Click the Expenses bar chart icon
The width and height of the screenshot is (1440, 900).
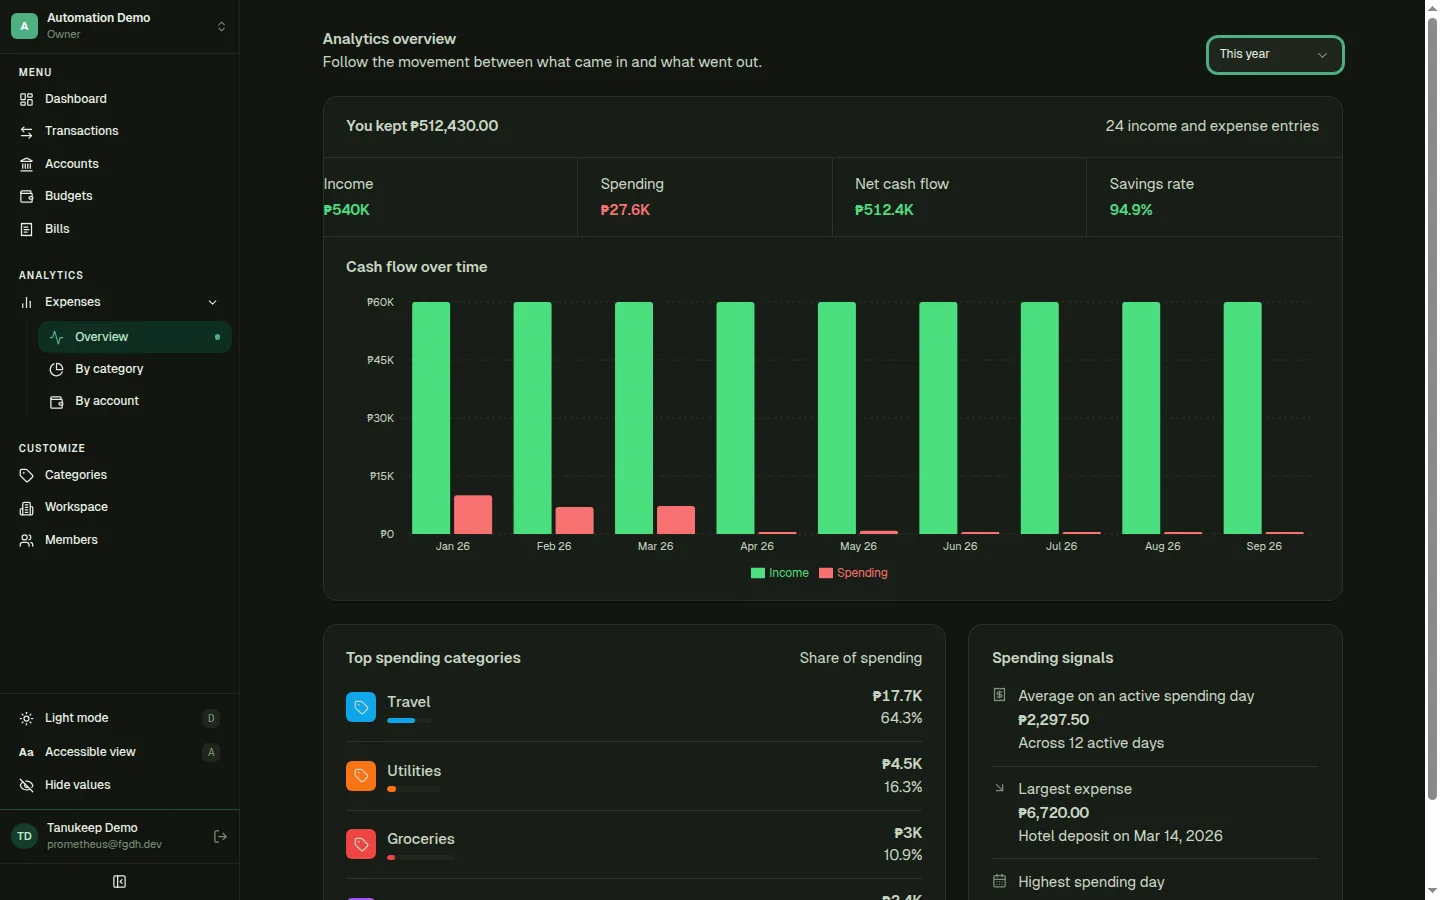[x=26, y=302]
